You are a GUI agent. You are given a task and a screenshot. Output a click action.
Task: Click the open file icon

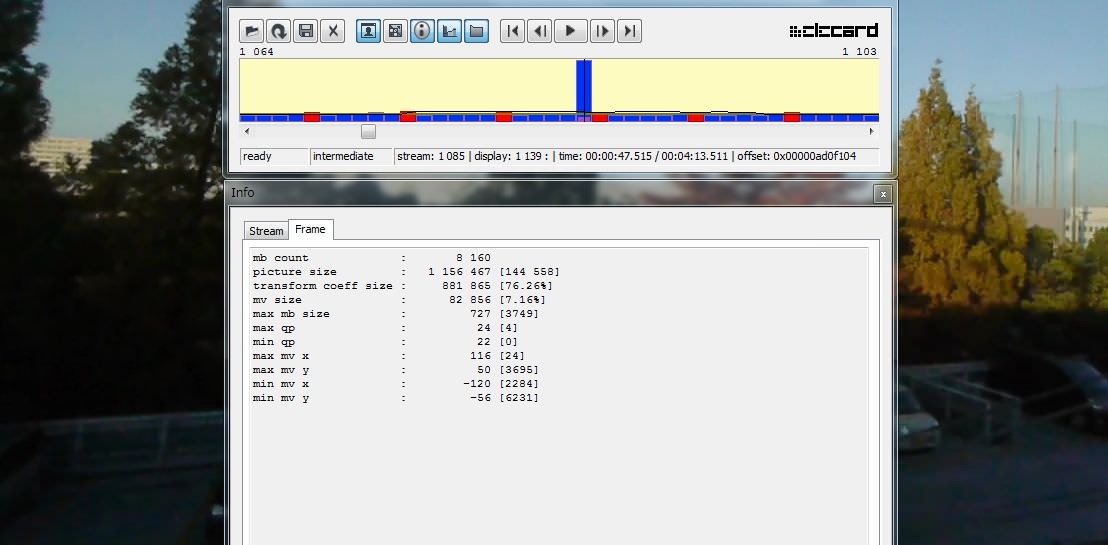click(x=251, y=31)
